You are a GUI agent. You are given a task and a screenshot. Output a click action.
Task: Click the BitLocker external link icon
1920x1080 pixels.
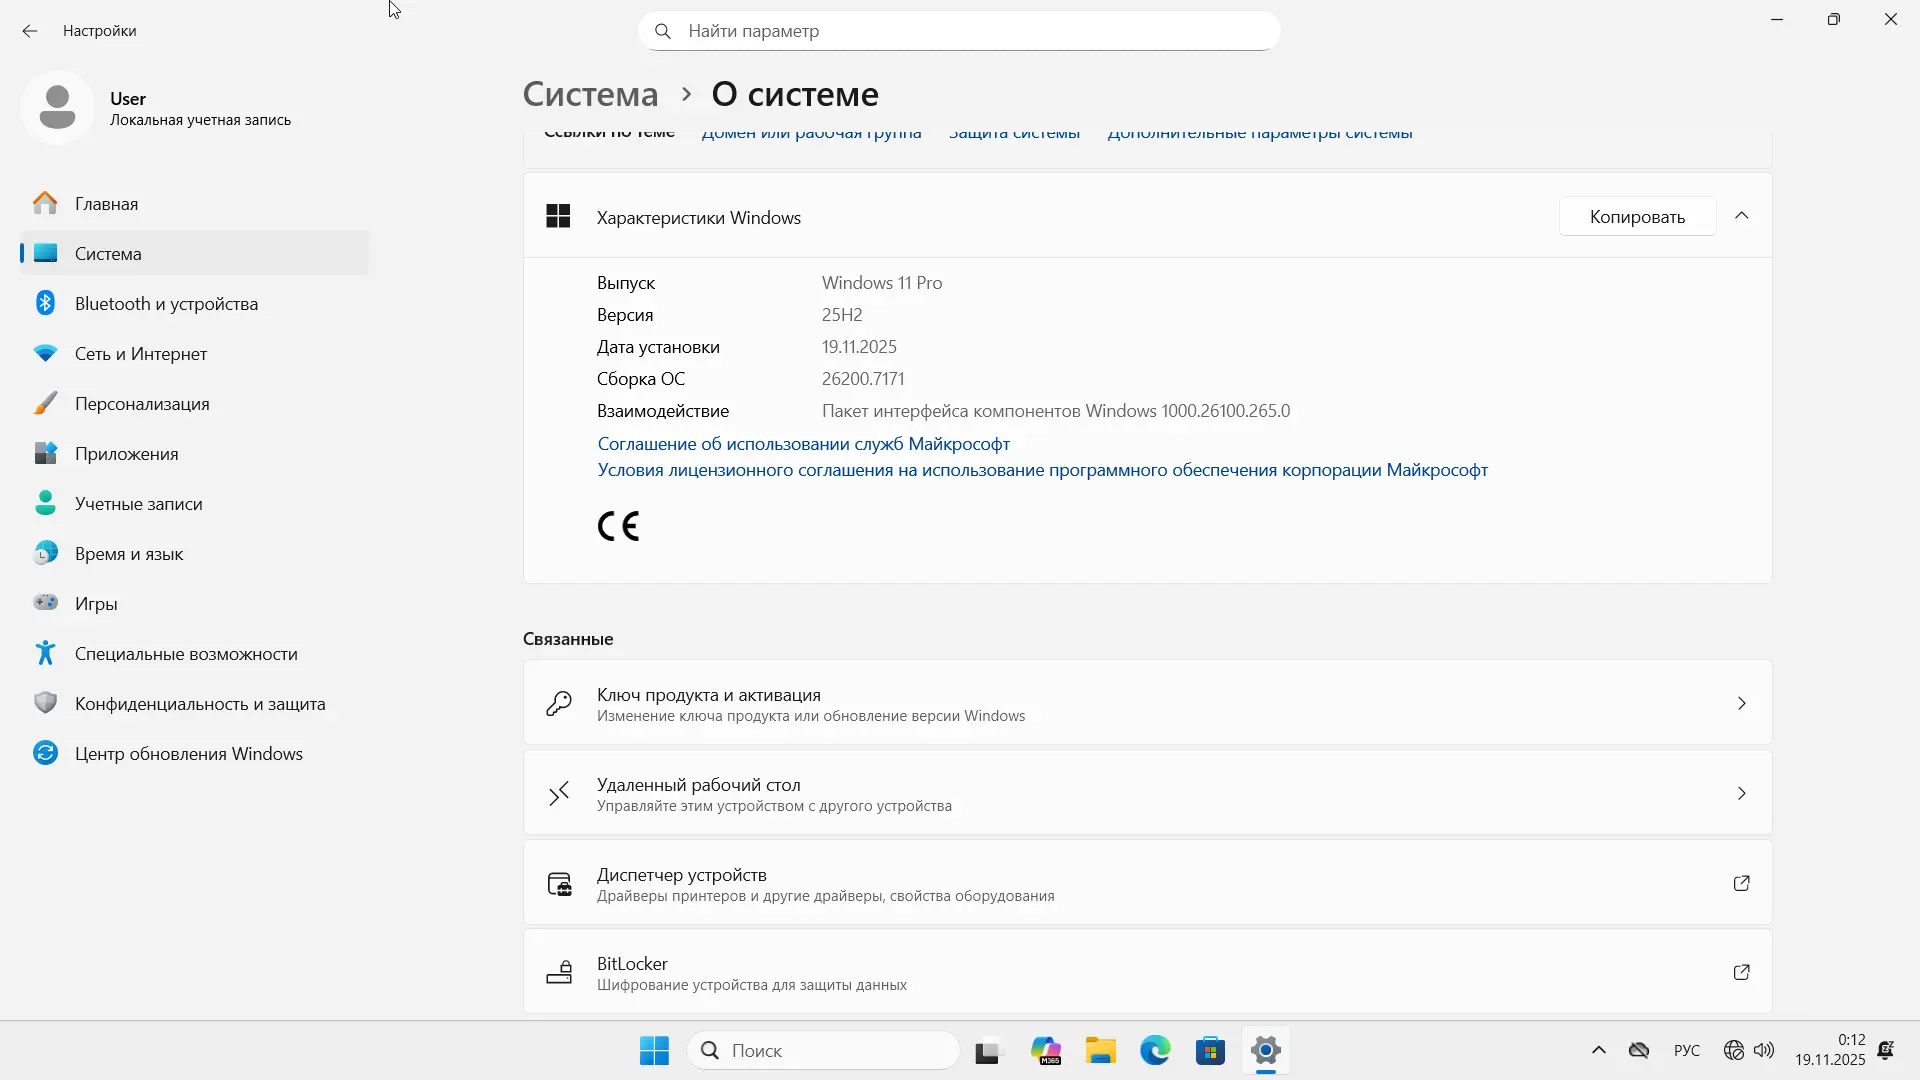point(1741,972)
